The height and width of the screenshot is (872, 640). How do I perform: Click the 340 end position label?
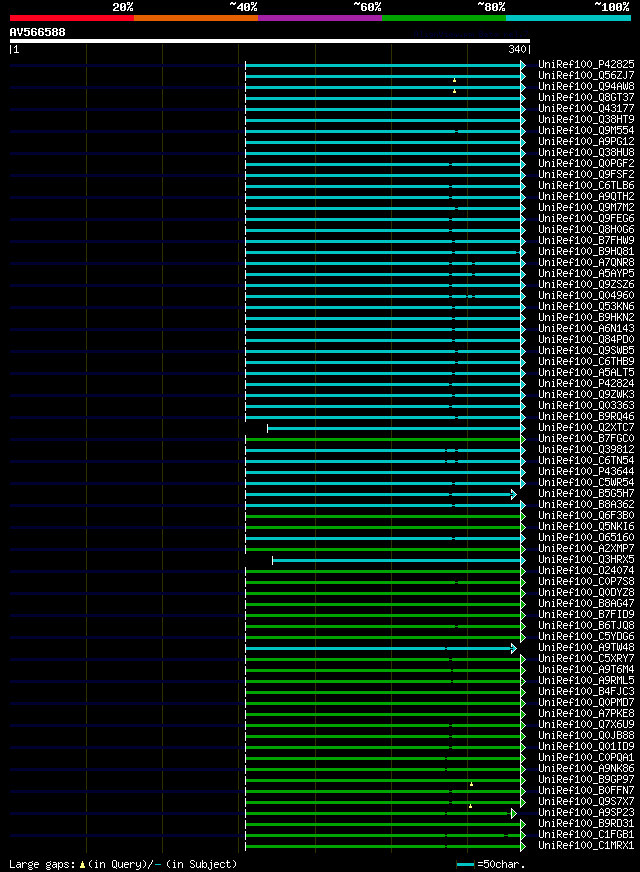click(517, 49)
